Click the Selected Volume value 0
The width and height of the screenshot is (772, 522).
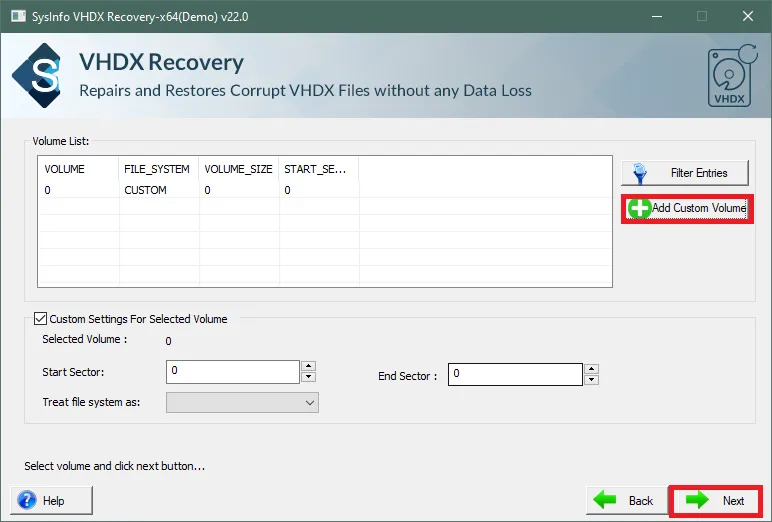click(x=168, y=341)
